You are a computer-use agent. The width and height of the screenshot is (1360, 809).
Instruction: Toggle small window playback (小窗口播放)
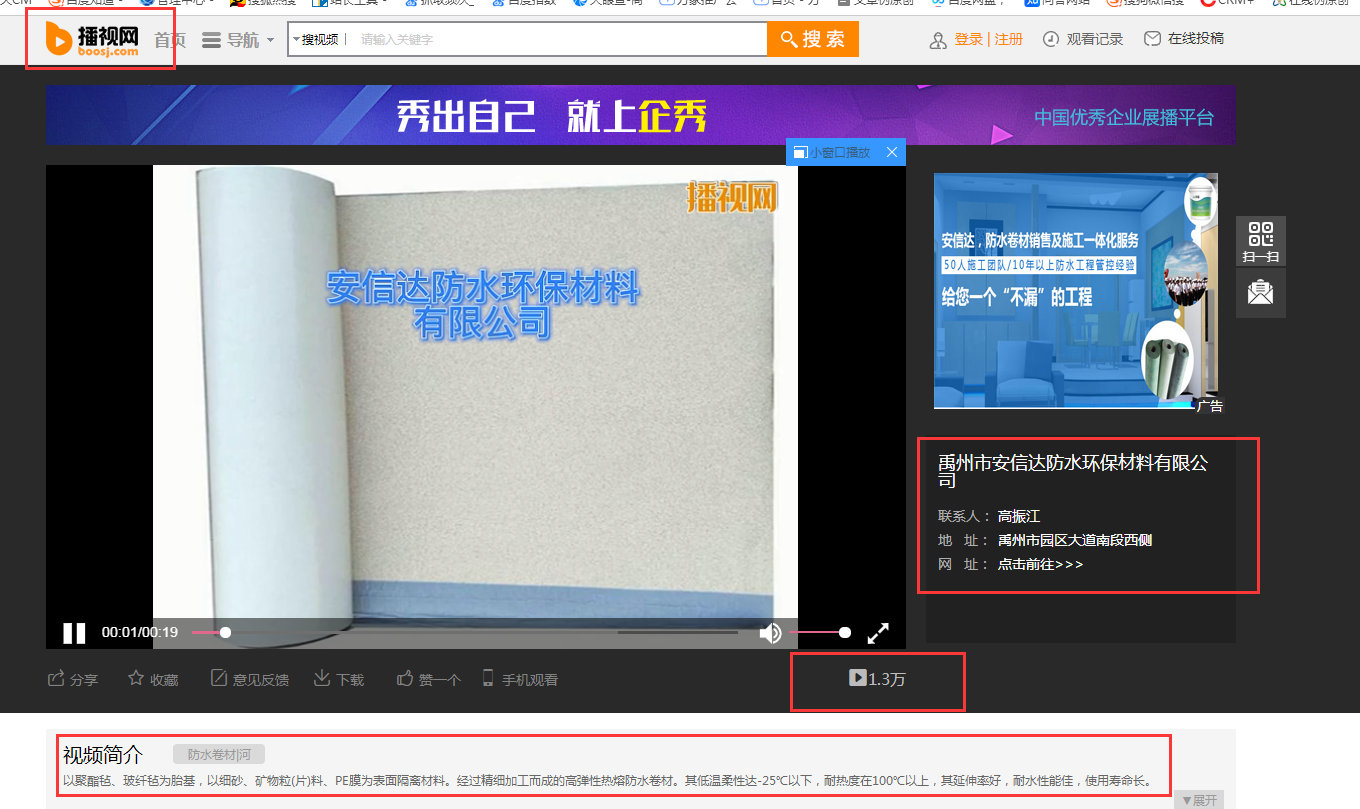832,152
